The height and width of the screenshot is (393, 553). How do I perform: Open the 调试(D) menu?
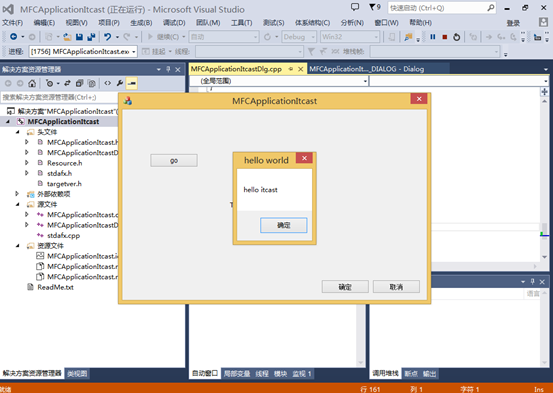[174, 23]
